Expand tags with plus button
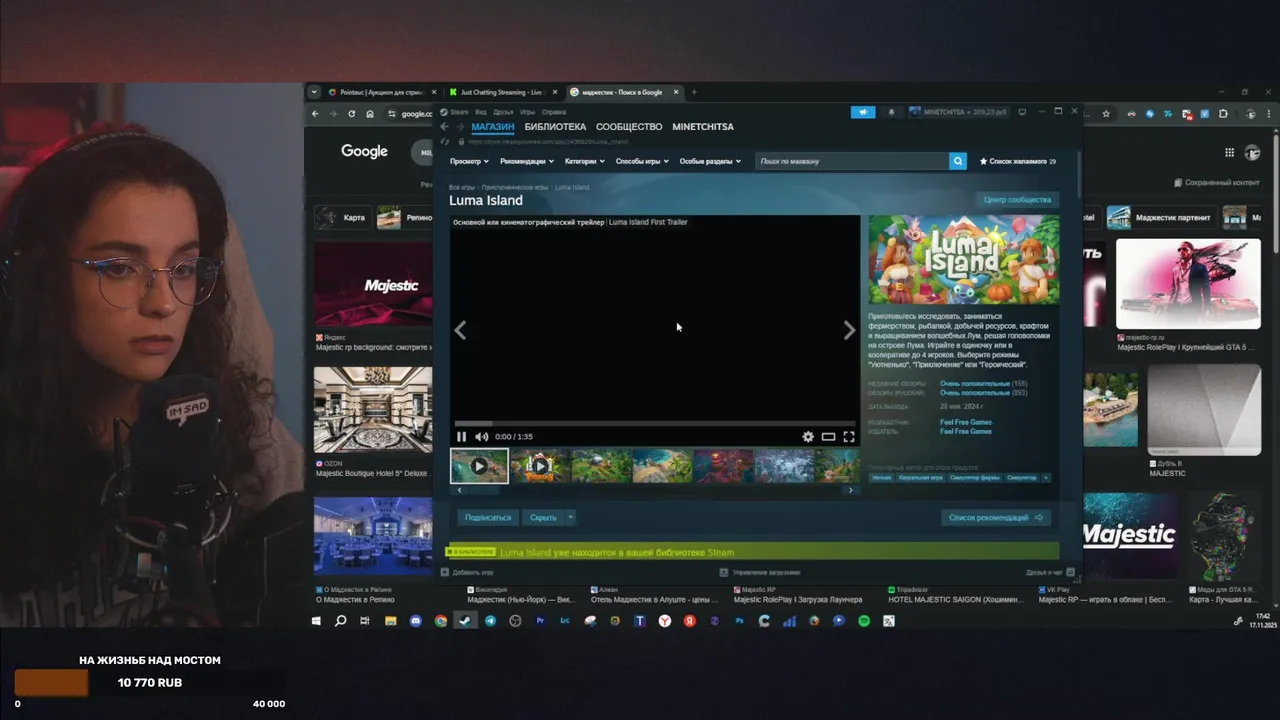The width and height of the screenshot is (1280, 720). [x=1046, y=478]
